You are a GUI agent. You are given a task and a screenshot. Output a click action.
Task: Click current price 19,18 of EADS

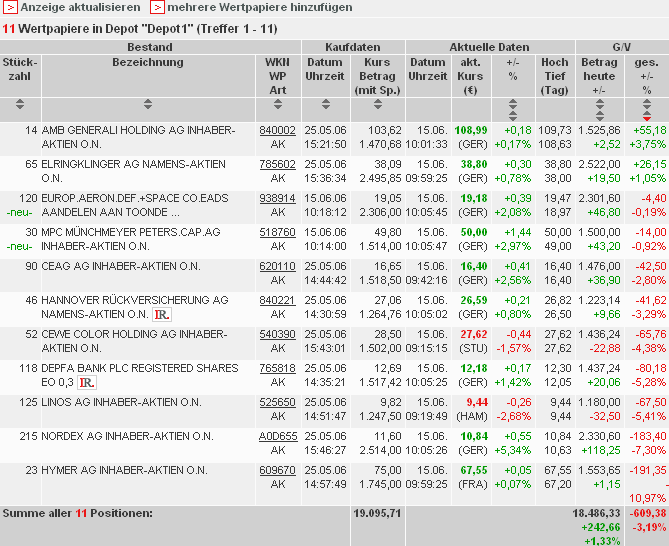pos(474,198)
